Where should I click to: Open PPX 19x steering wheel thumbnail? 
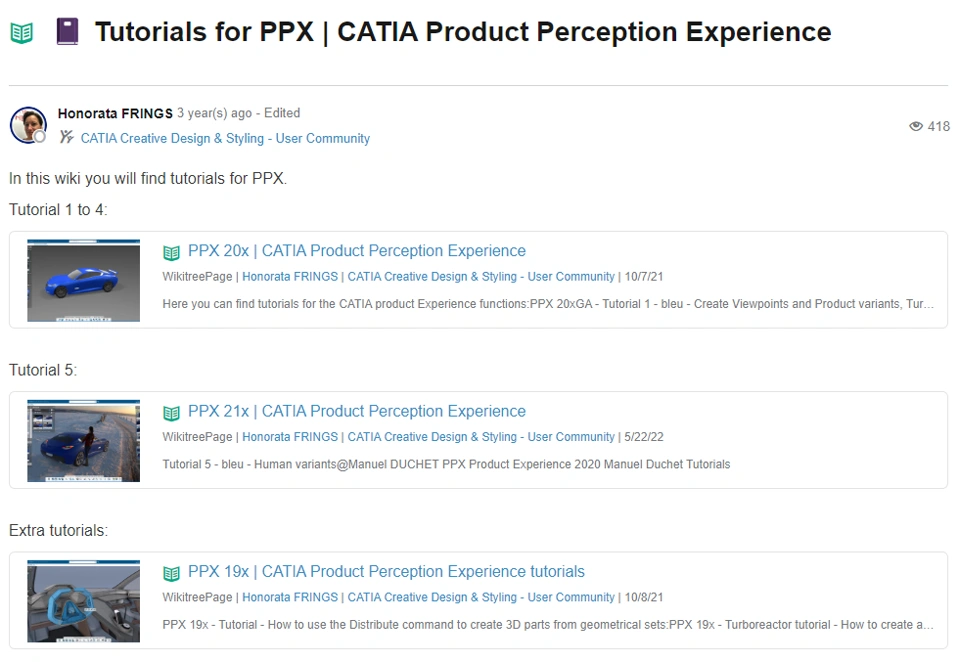83,601
